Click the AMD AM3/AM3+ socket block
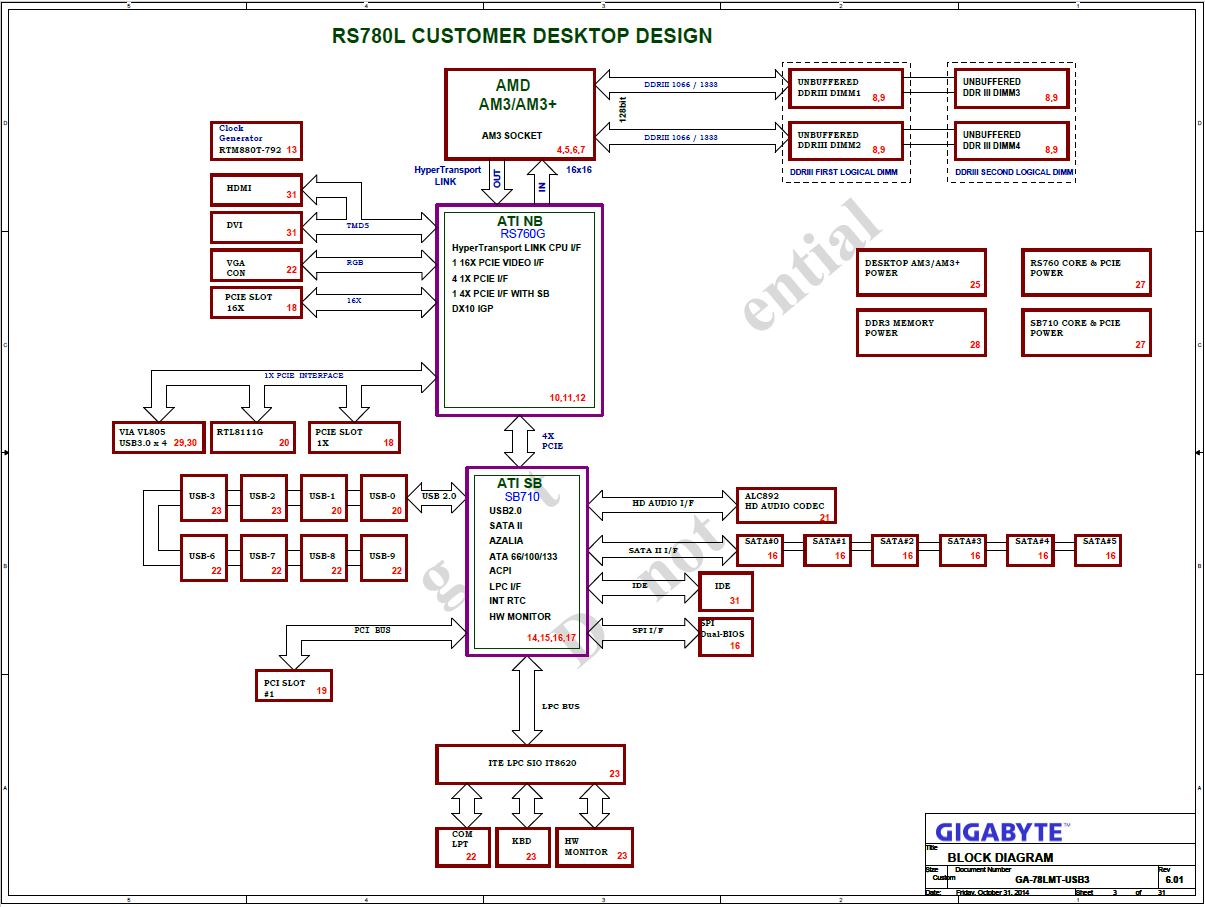The height and width of the screenshot is (907, 1205). click(520, 113)
